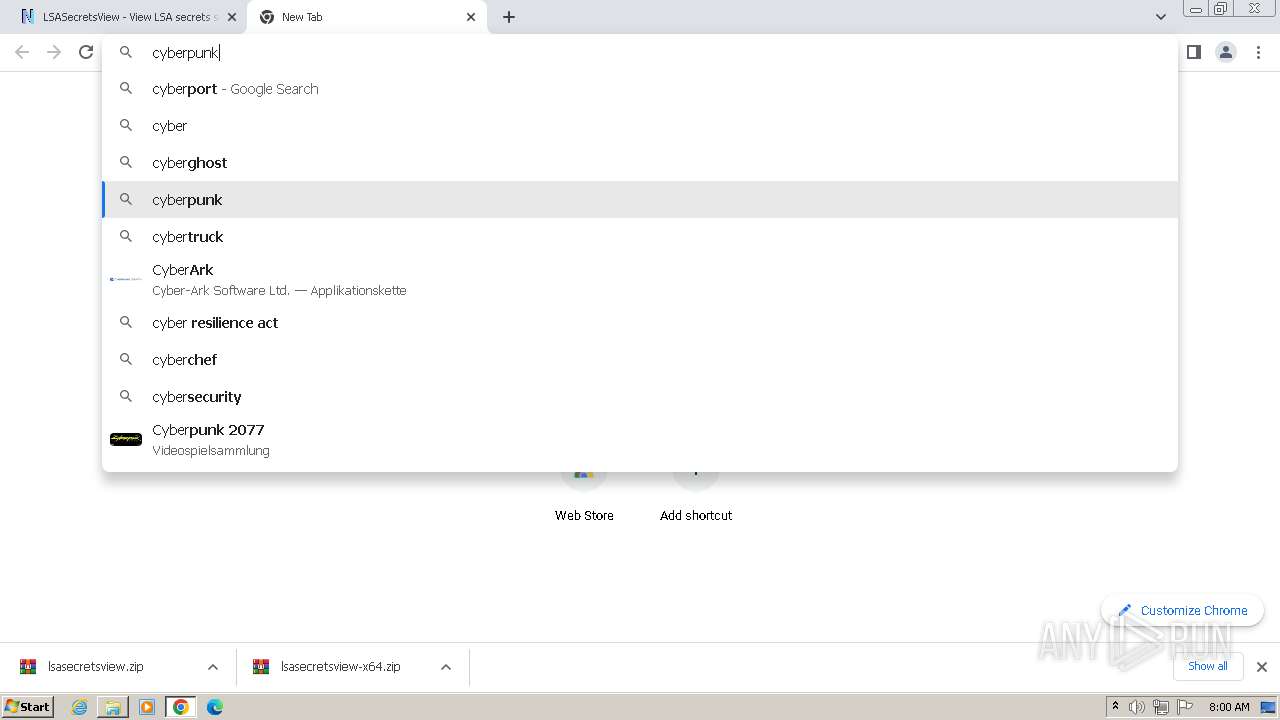Choose the cybersecurity suggestion
This screenshot has width=1280, height=720.
tap(640, 397)
